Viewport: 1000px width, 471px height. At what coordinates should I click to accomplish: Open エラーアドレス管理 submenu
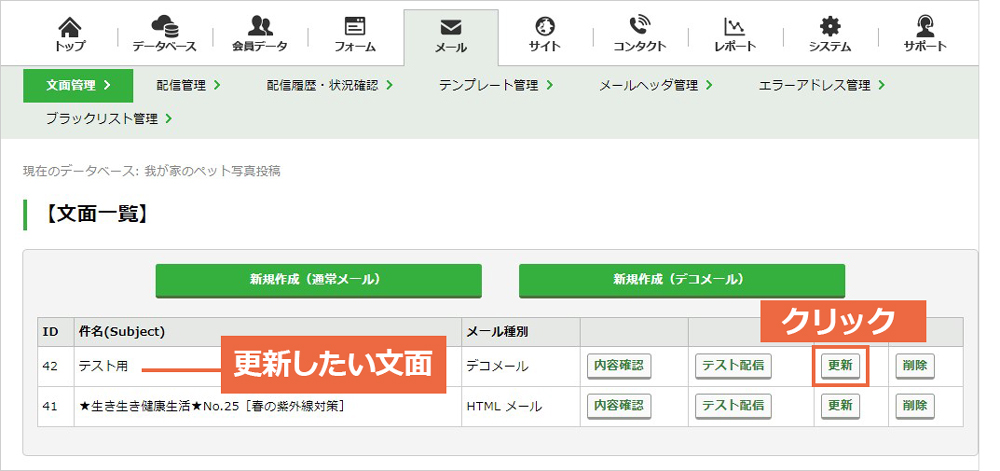coord(821,85)
